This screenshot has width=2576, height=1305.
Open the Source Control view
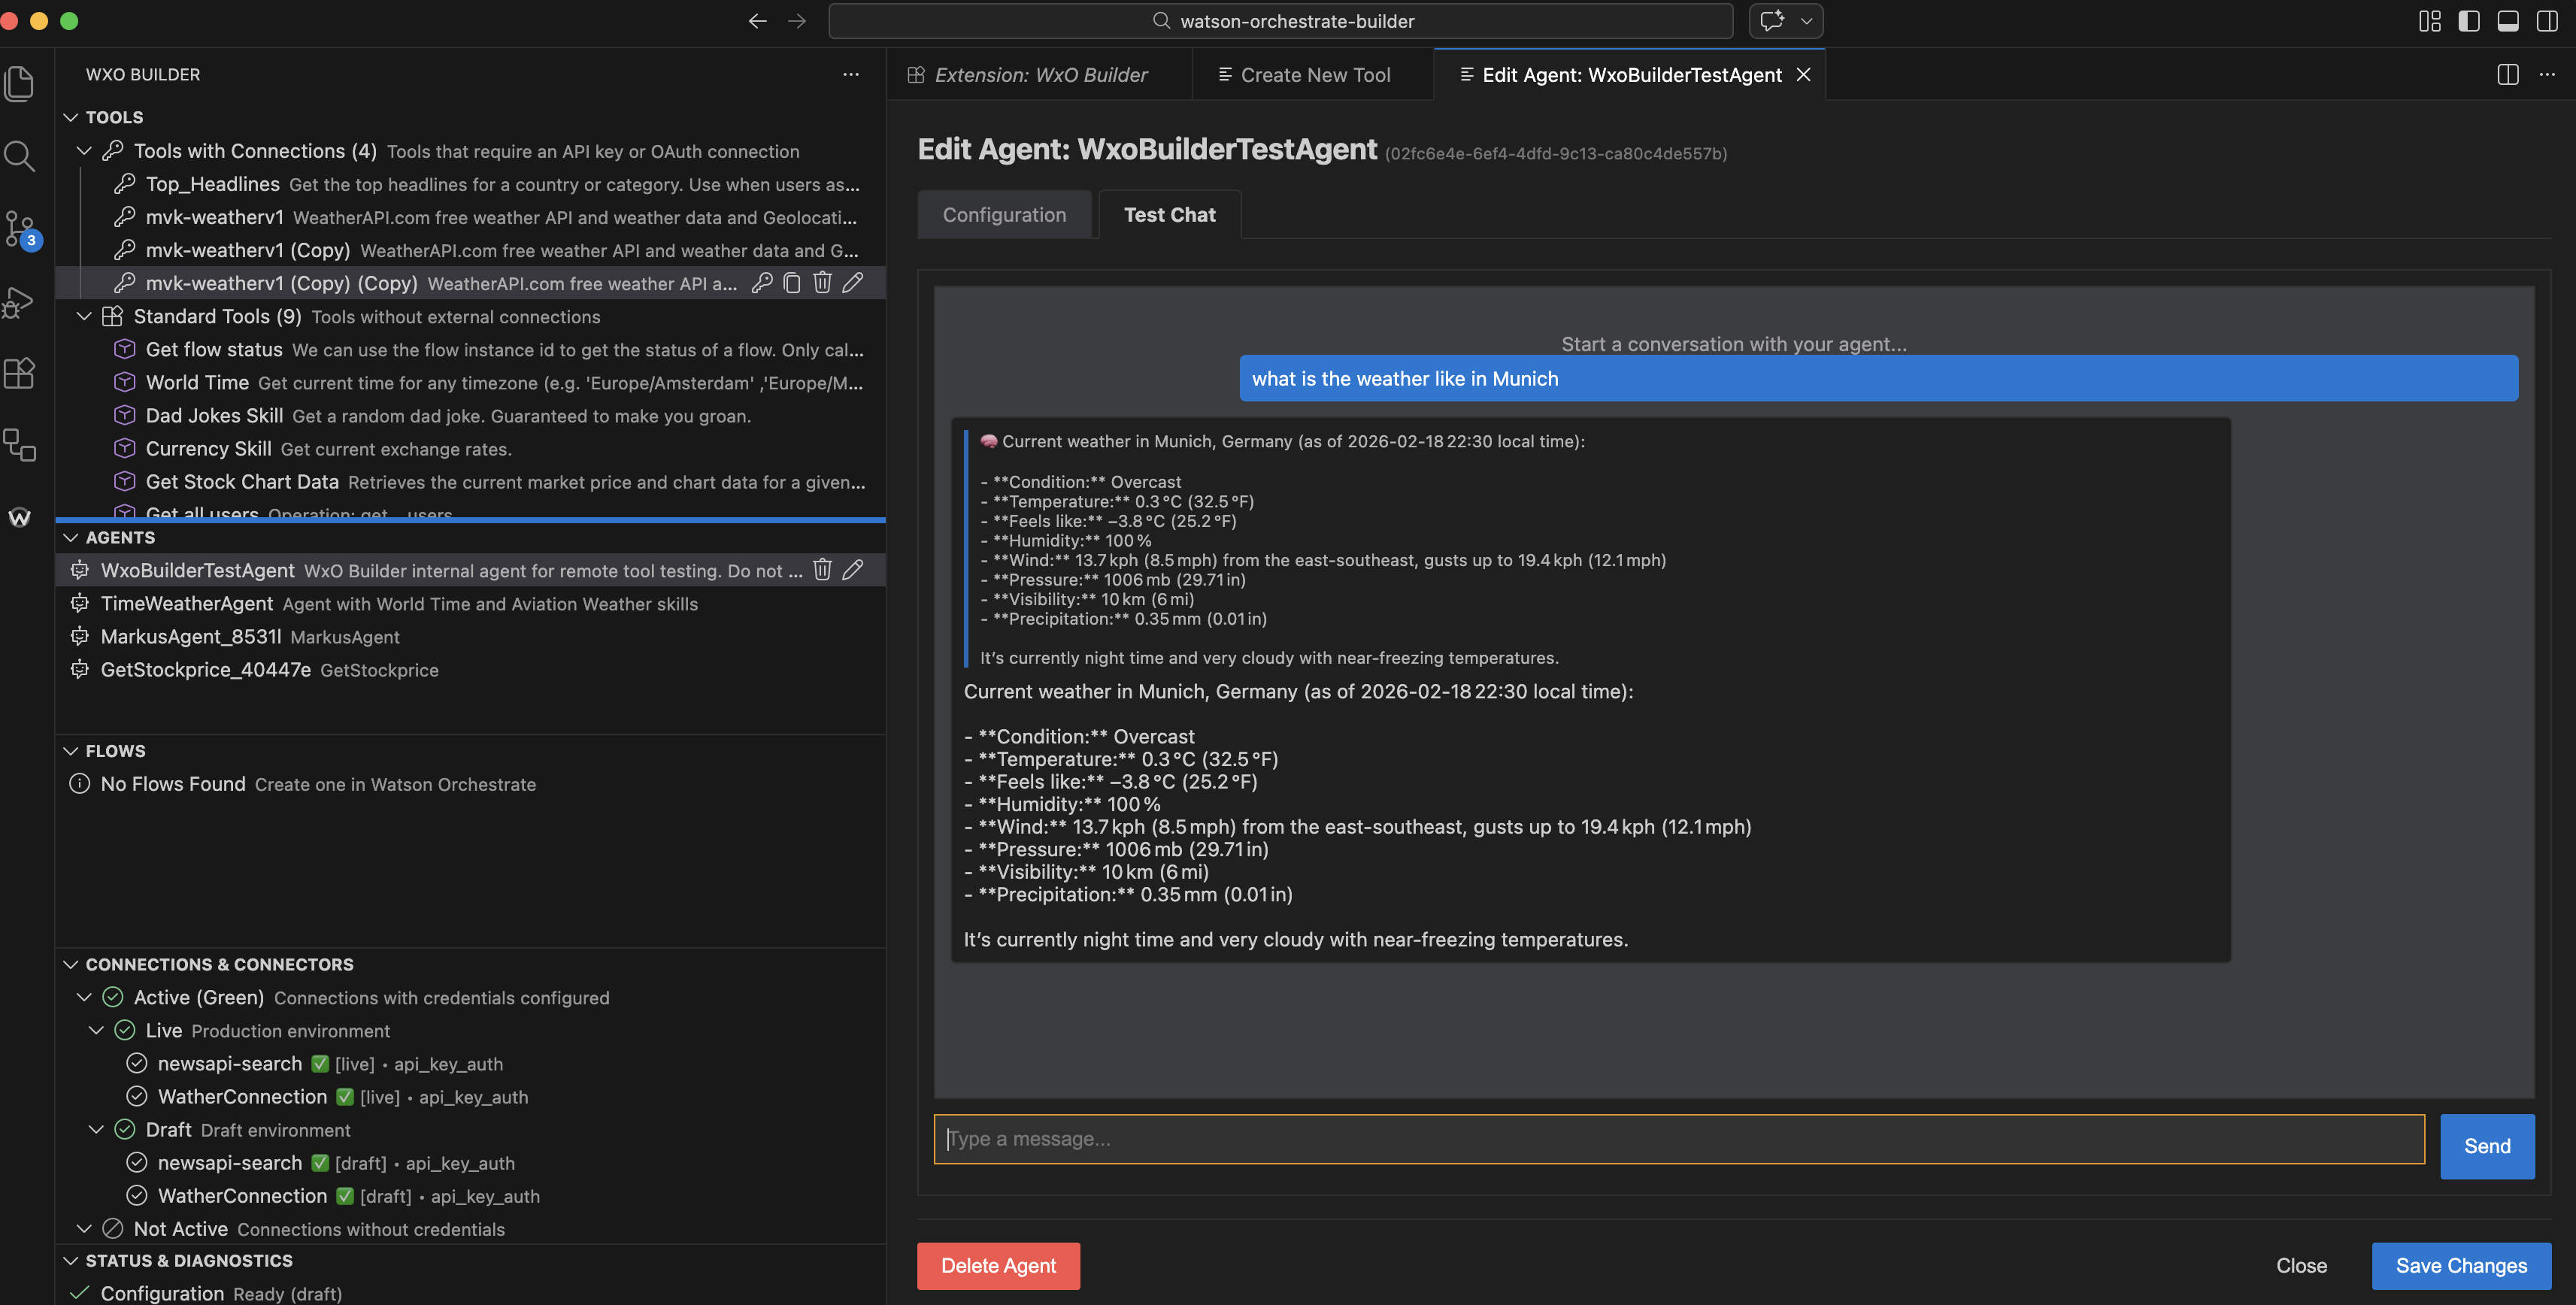pyautogui.click(x=20, y=229)
